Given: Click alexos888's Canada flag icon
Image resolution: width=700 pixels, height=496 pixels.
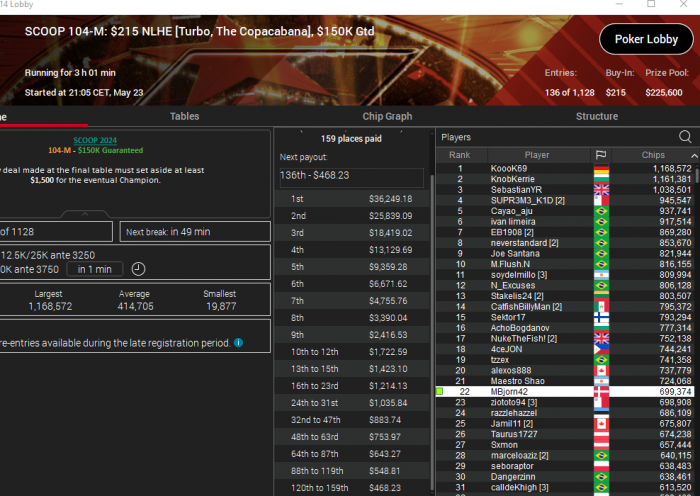Looking at the screenshot, I should [x=601, y=371].
